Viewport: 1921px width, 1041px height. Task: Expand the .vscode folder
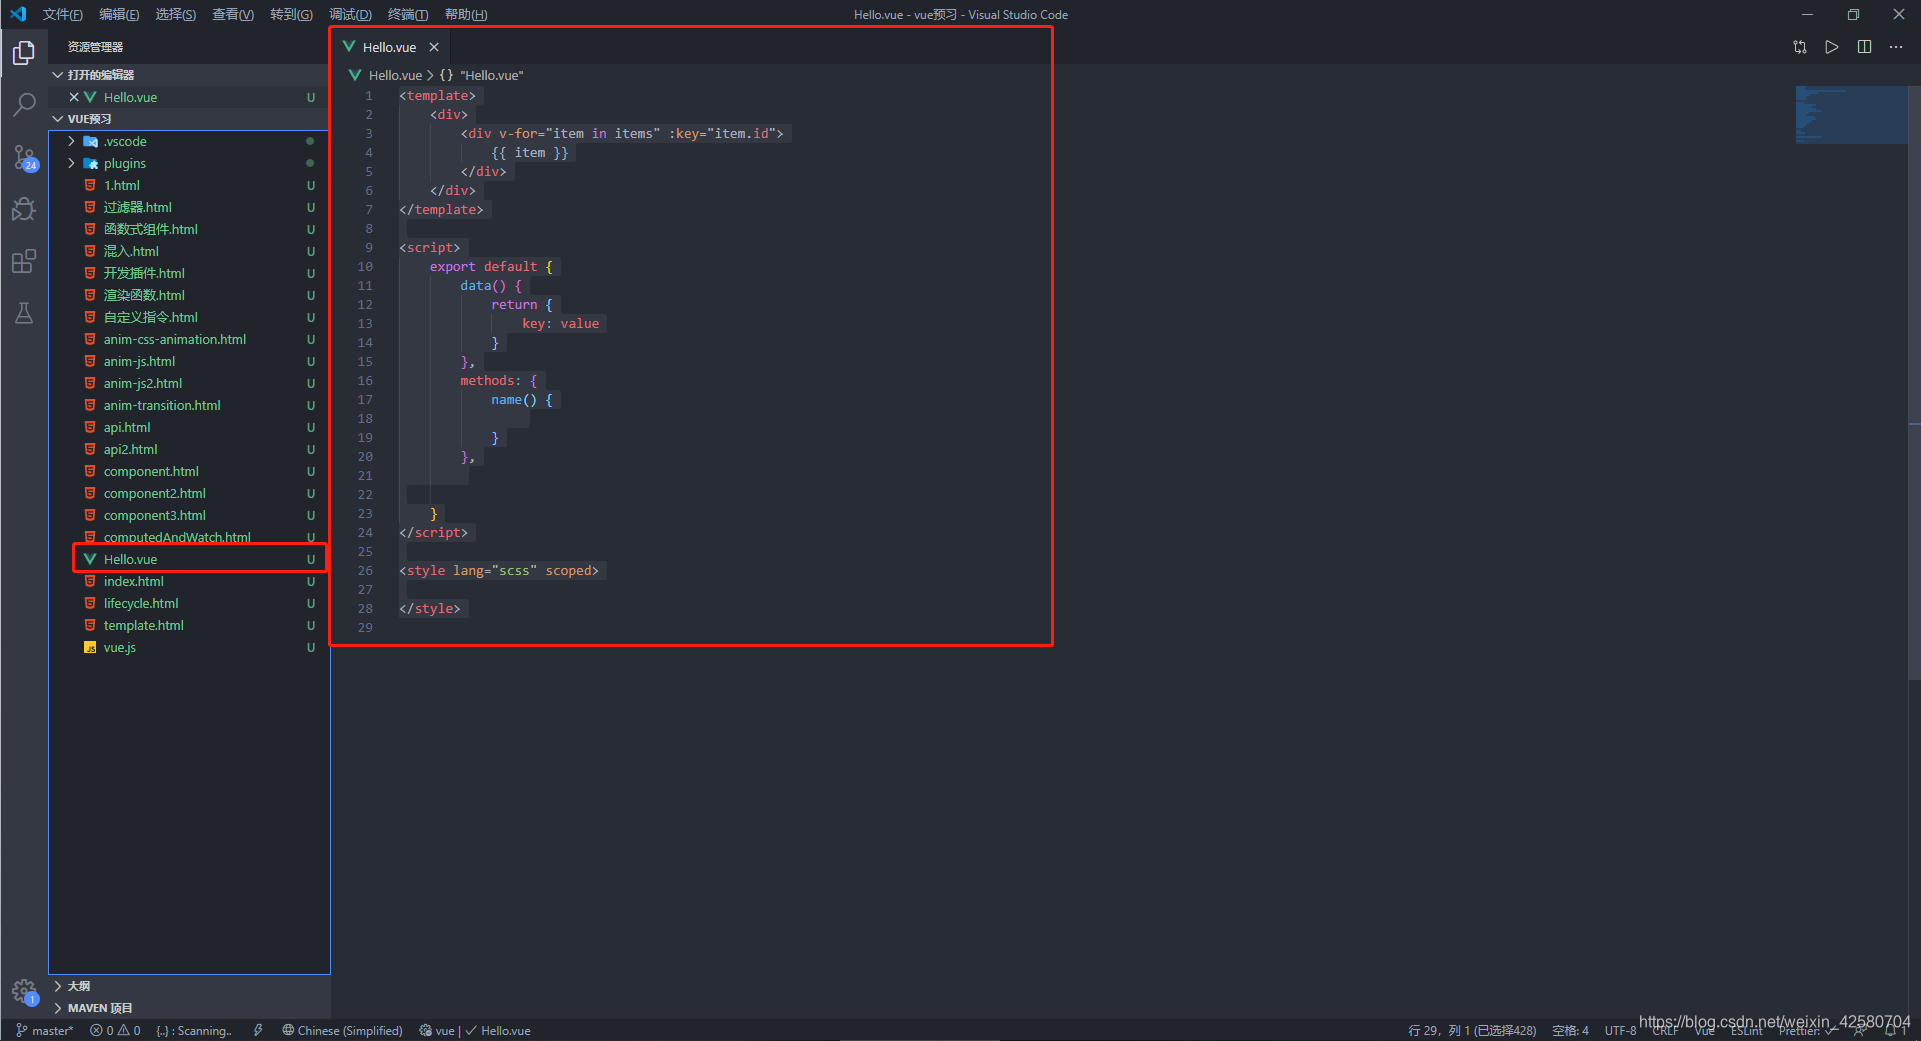click(x=190, y=141)
